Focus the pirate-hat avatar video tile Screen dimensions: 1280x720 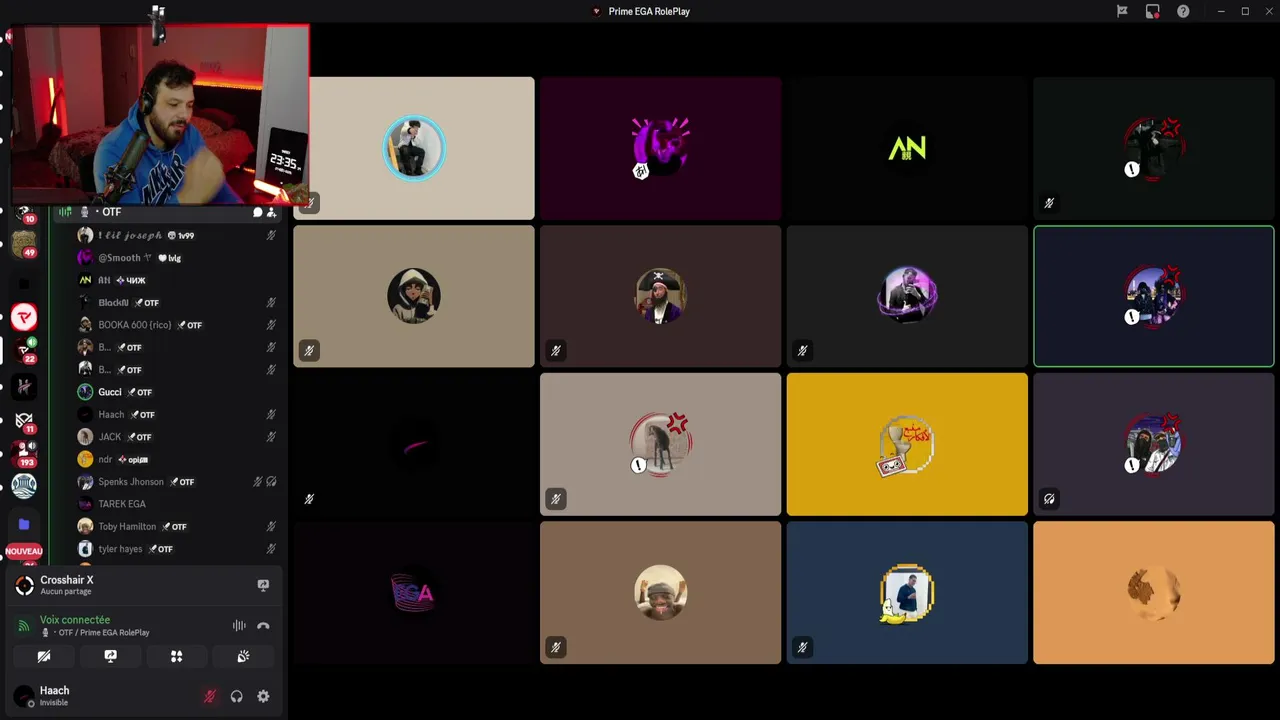tap(660, 296)
